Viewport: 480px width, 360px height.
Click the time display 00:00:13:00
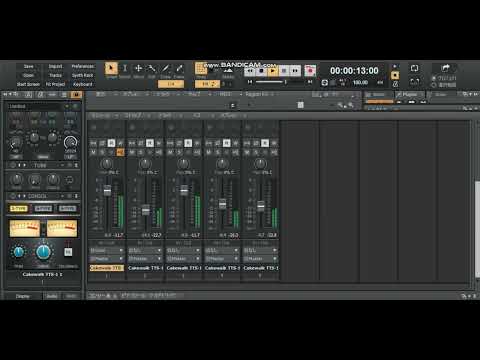pyautogui.click(x=354, y=71)
